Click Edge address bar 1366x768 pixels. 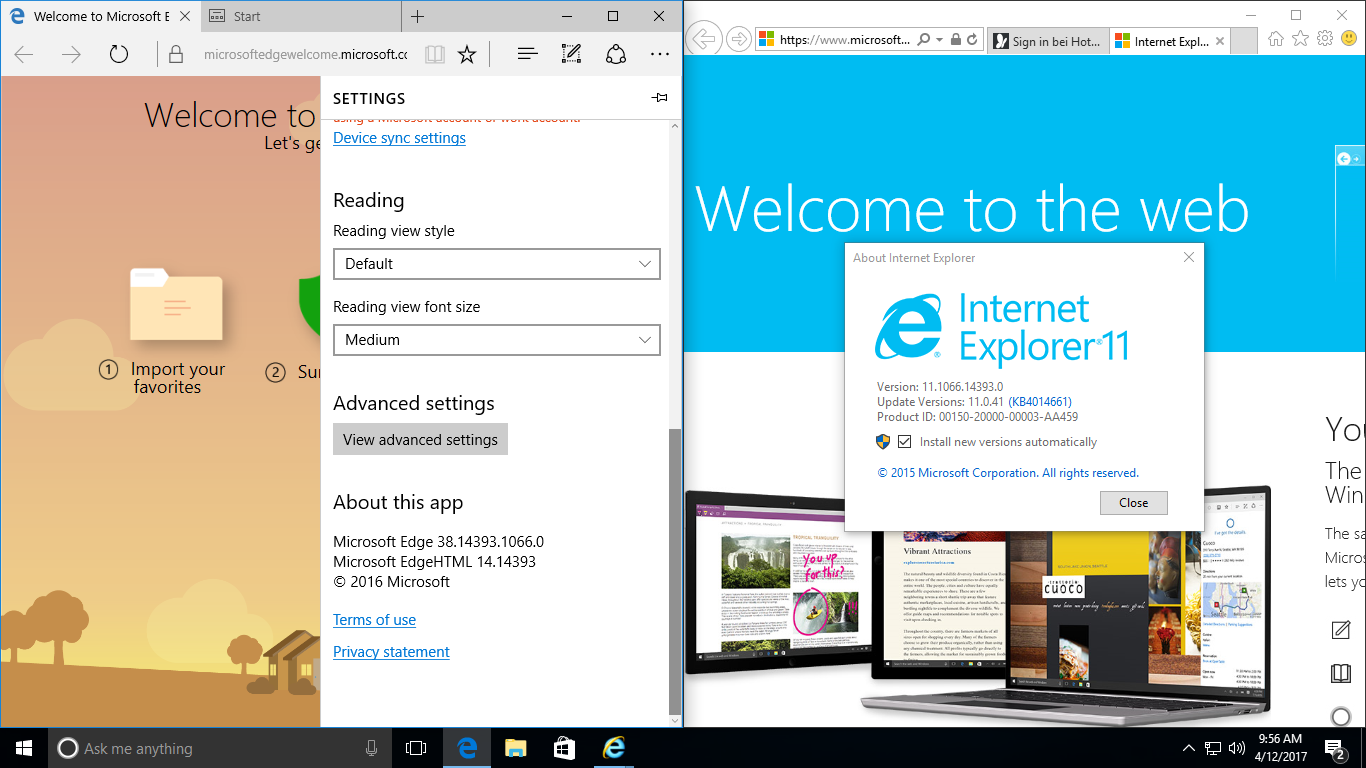305,55
